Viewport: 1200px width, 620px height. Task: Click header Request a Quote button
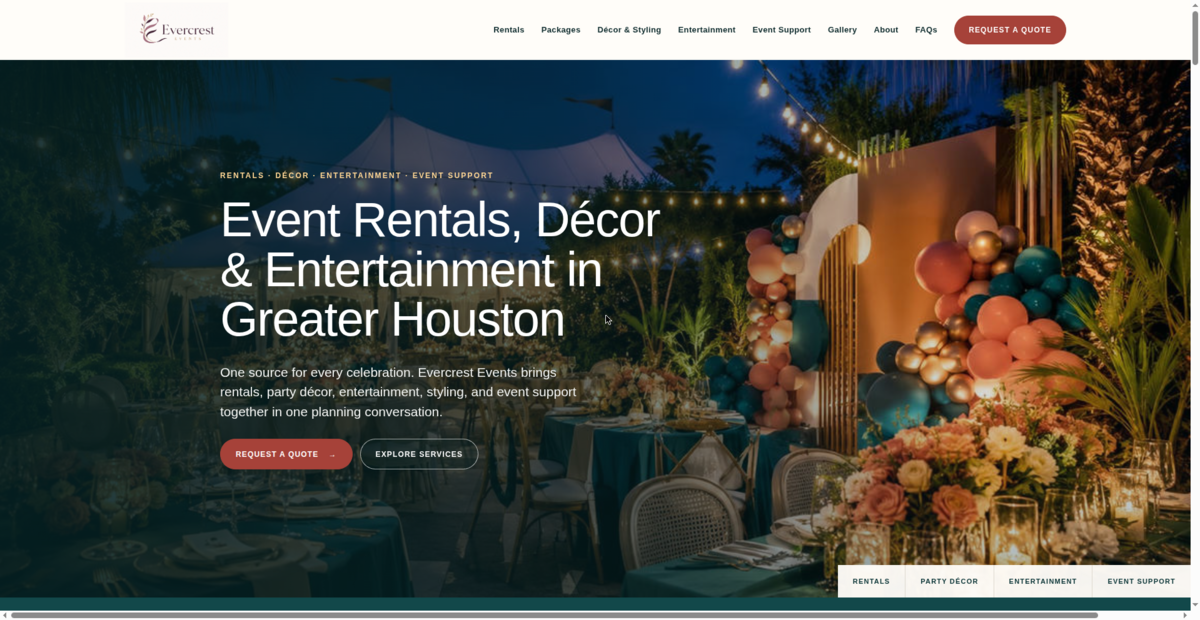click(x=1010, y=30)
